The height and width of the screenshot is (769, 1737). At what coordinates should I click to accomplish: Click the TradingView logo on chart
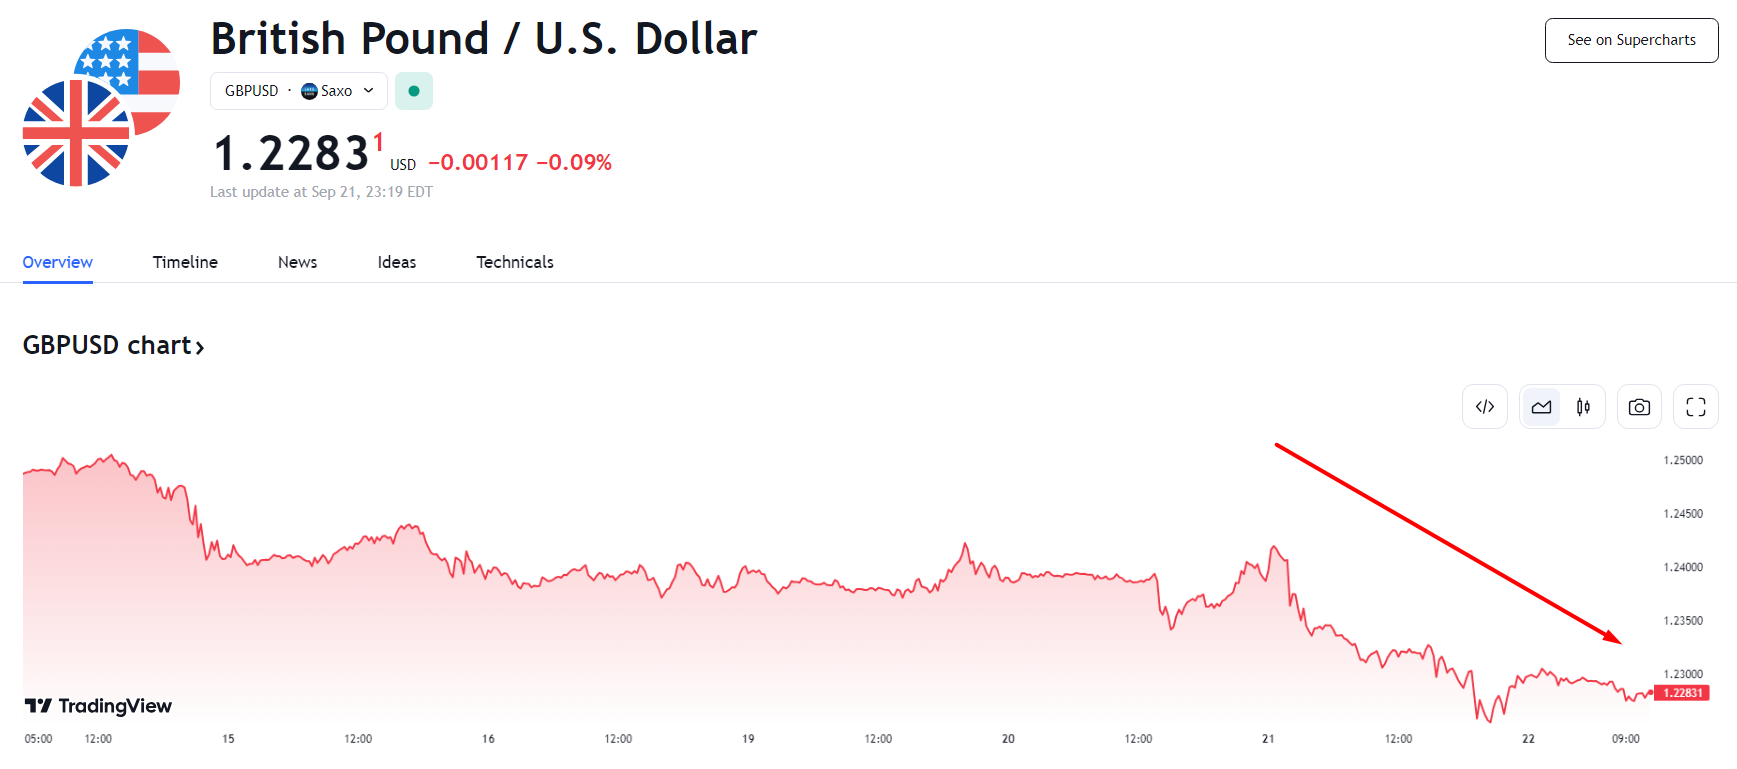98,706
